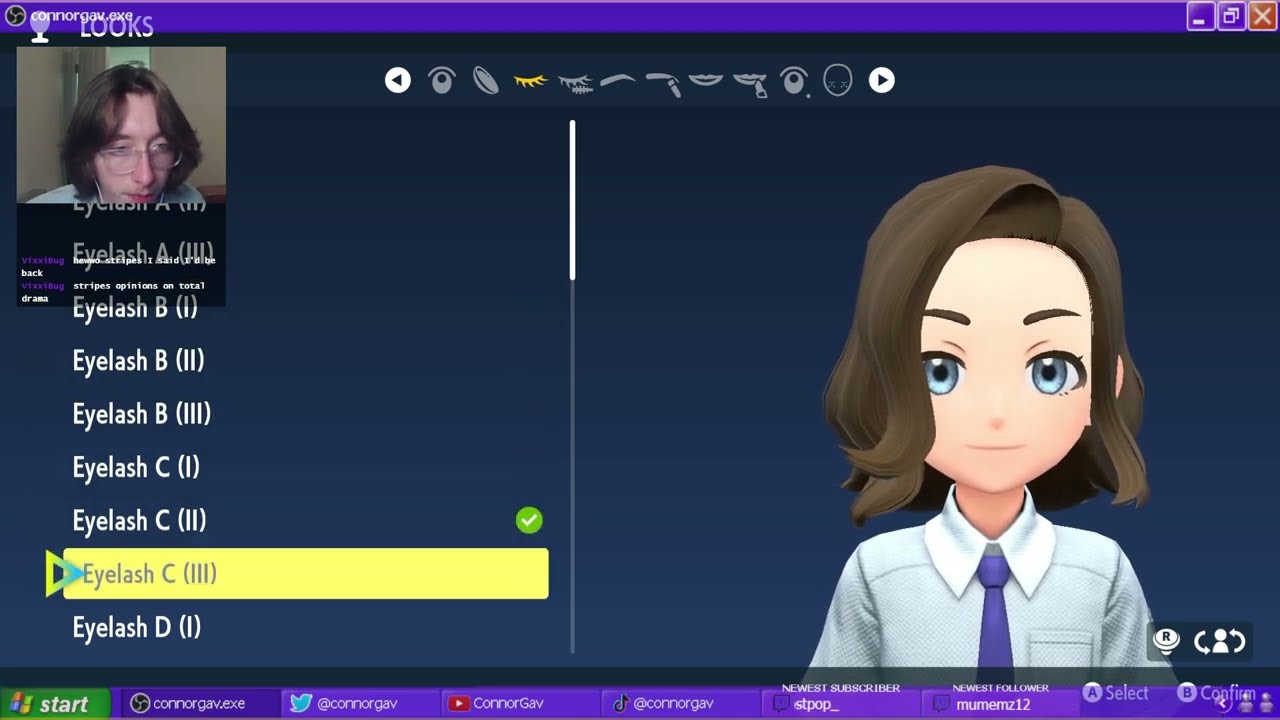Select the eyebrow color pencil icon
This screenshot has height=720, width=1280.
663,83
